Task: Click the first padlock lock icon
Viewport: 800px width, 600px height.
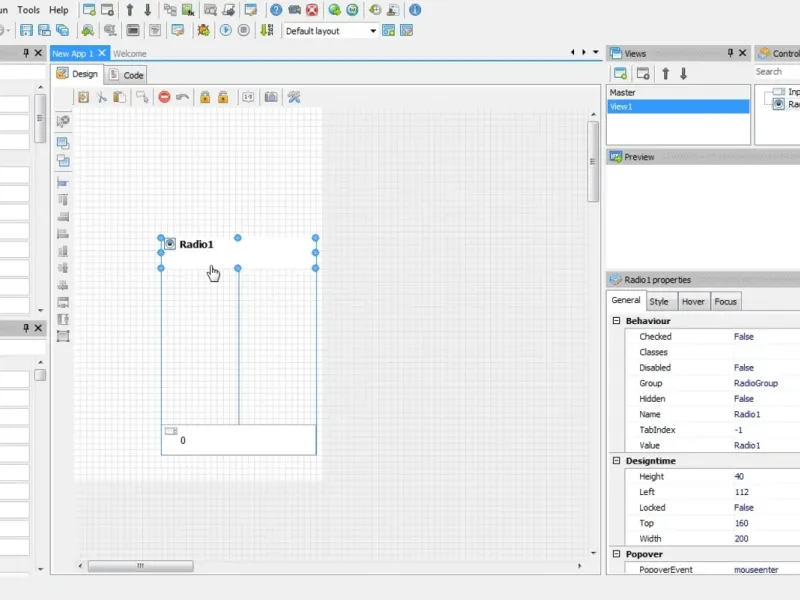Action: tap(204, 97)
